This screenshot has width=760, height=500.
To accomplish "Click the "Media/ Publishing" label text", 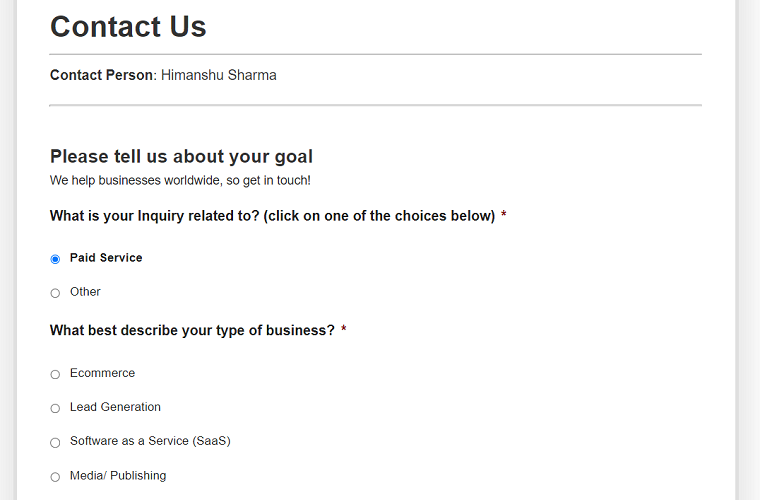I will point(118,476).
